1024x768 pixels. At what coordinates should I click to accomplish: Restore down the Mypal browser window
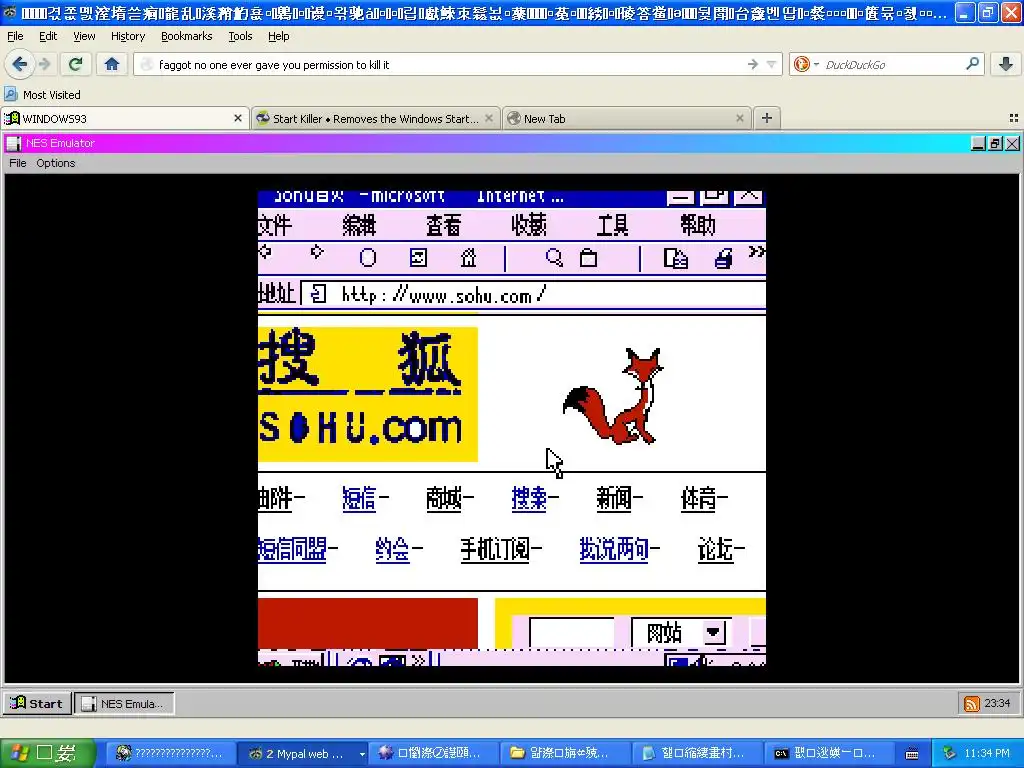tap(988, 12)
